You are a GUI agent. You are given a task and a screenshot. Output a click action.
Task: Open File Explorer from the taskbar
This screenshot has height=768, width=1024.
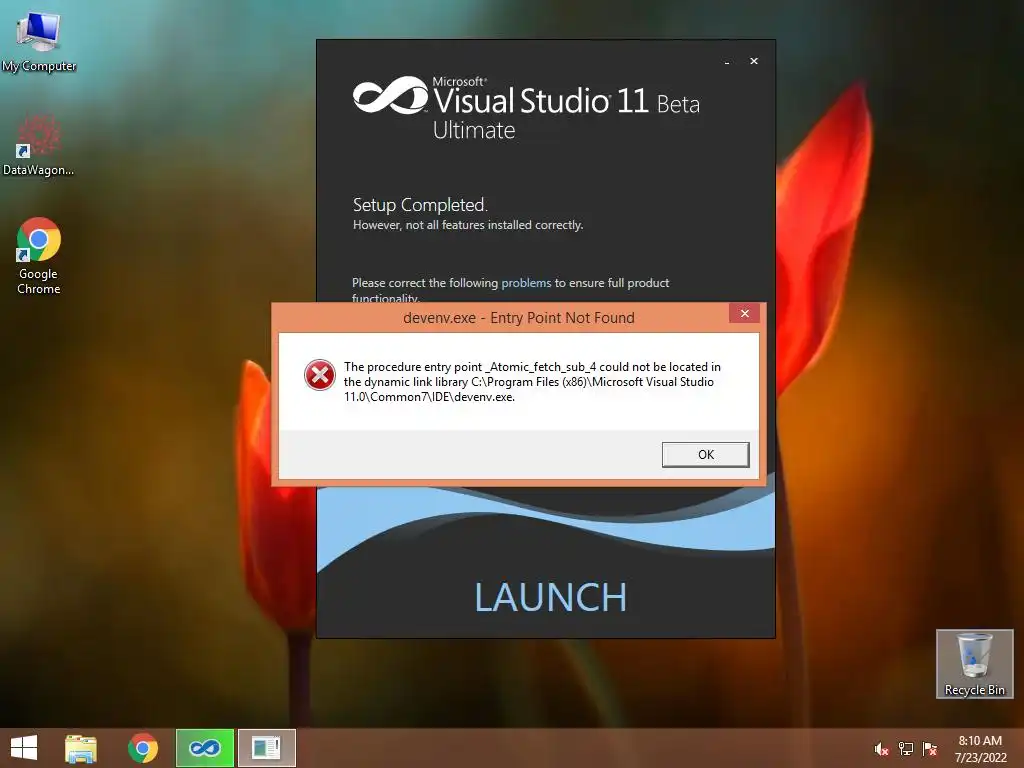click(x=81, y=748)
